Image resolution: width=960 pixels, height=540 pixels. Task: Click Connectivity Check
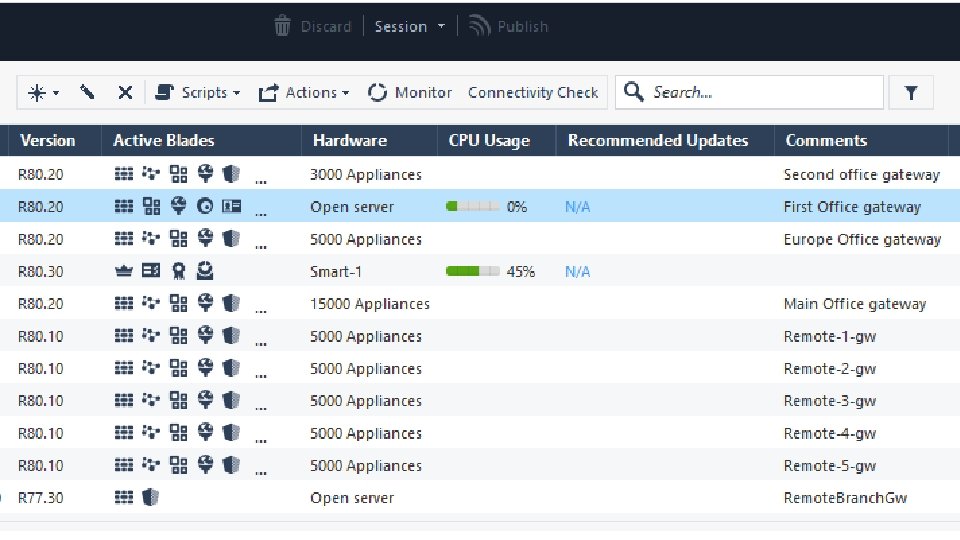pos(533,92)
